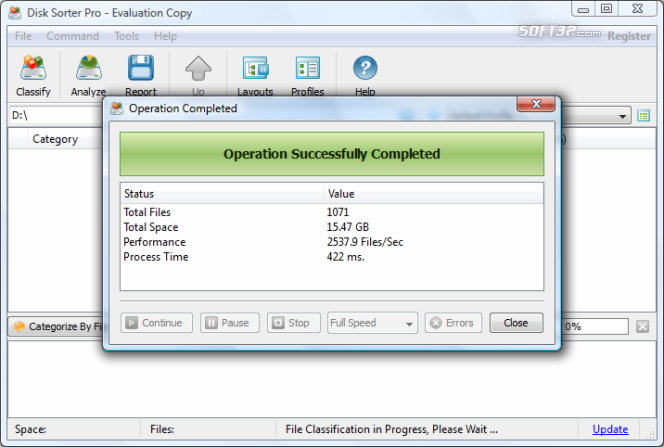Click the gray X icon beside 0% progress
This screenshot has height=447, width=664.
click(642, 326)
